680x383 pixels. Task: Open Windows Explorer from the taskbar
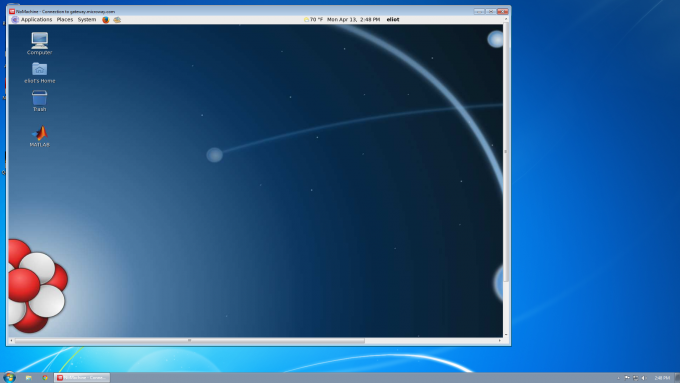tap(29, 378)
